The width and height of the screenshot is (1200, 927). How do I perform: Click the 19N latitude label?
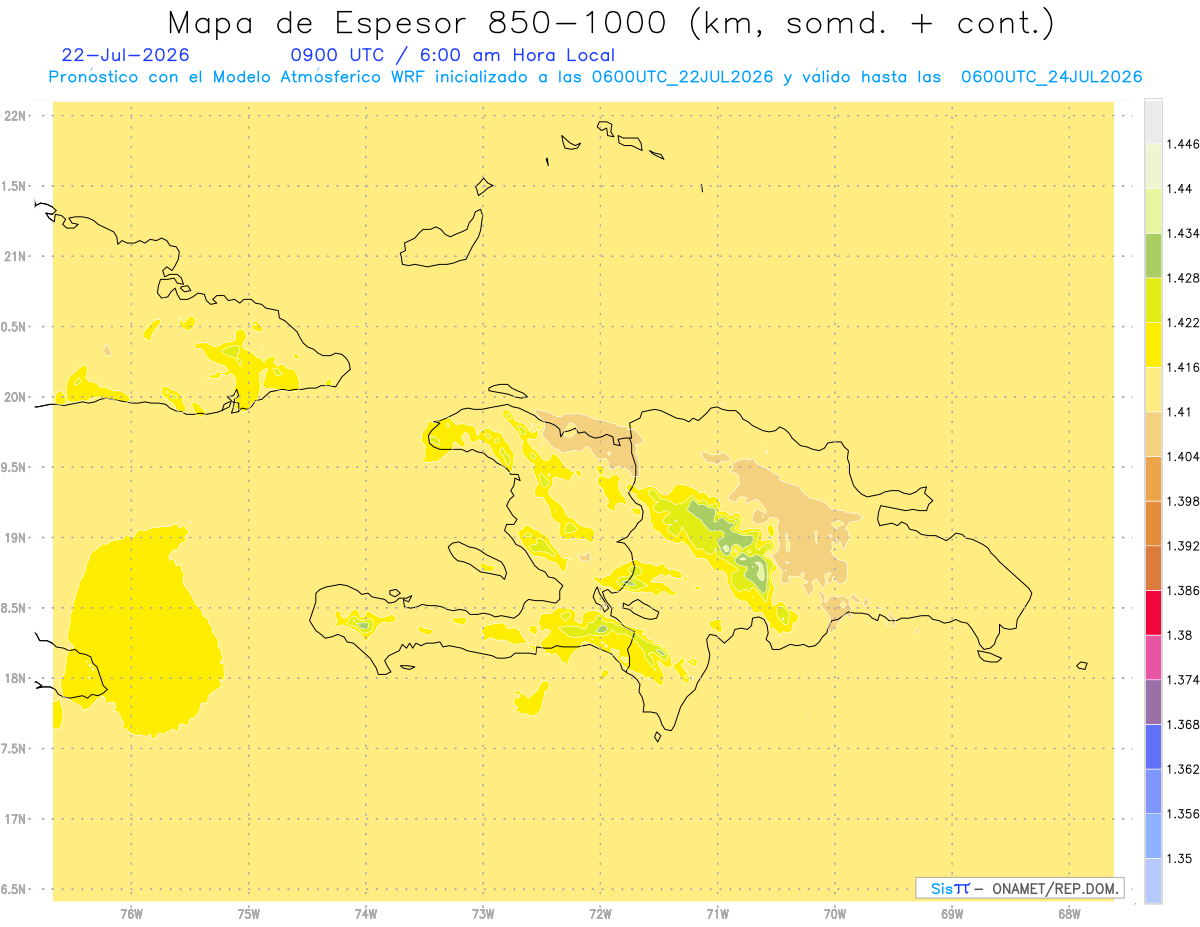pyautogui.click(x=14, y=538)
